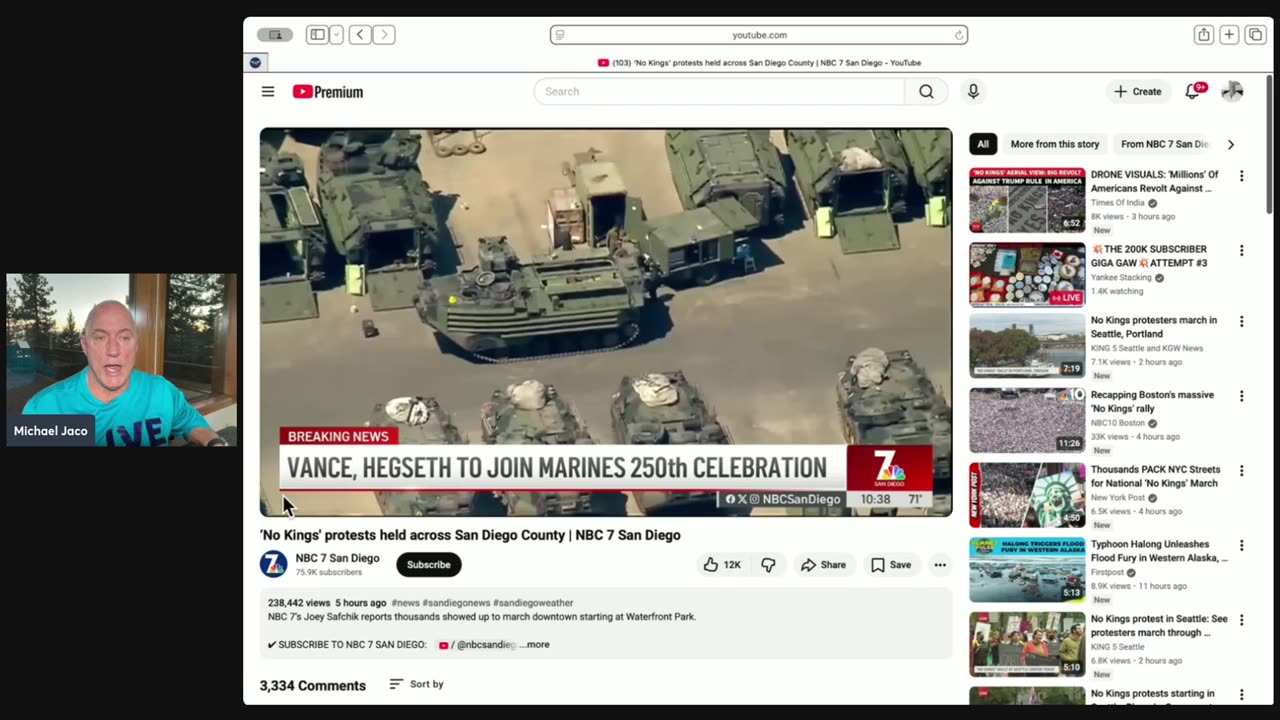This screenshot has height=720, width=1280.
Task: Open No Kings protest in Seattle thumbnail
Action: 1027,645
